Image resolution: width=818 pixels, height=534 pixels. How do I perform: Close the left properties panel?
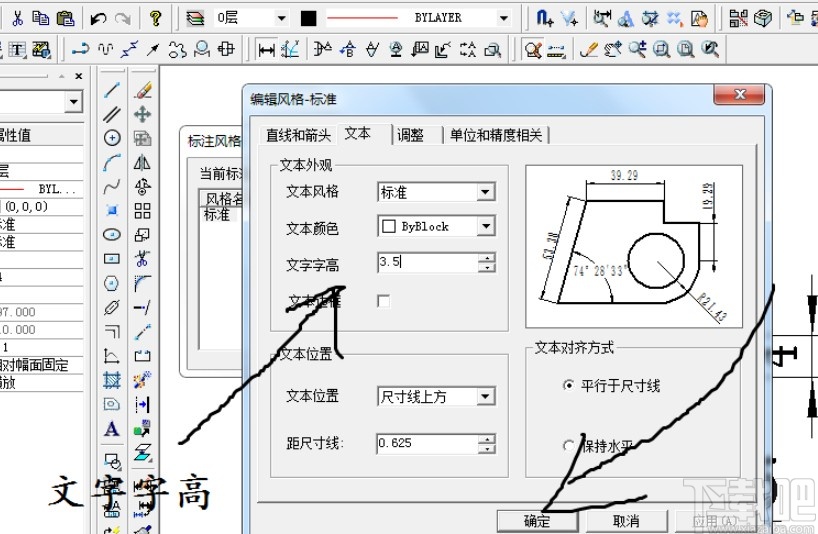coord(79,76)
